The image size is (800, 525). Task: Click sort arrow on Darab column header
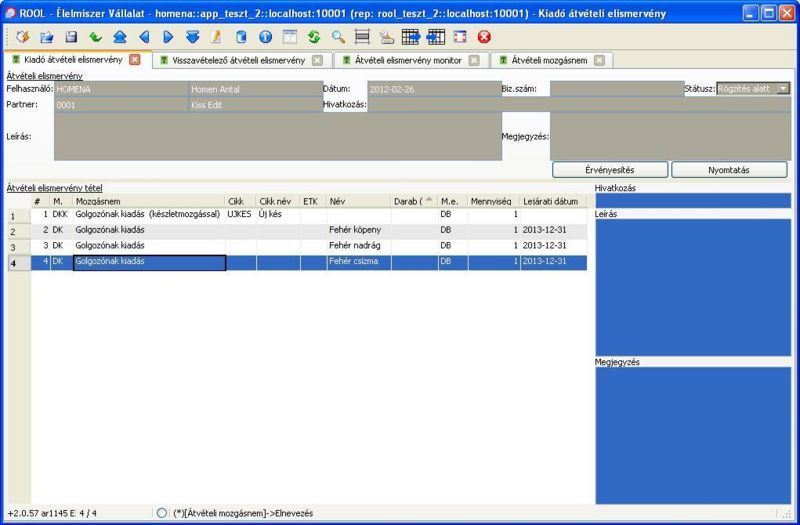pyautogui.click(x=429, y=201)
